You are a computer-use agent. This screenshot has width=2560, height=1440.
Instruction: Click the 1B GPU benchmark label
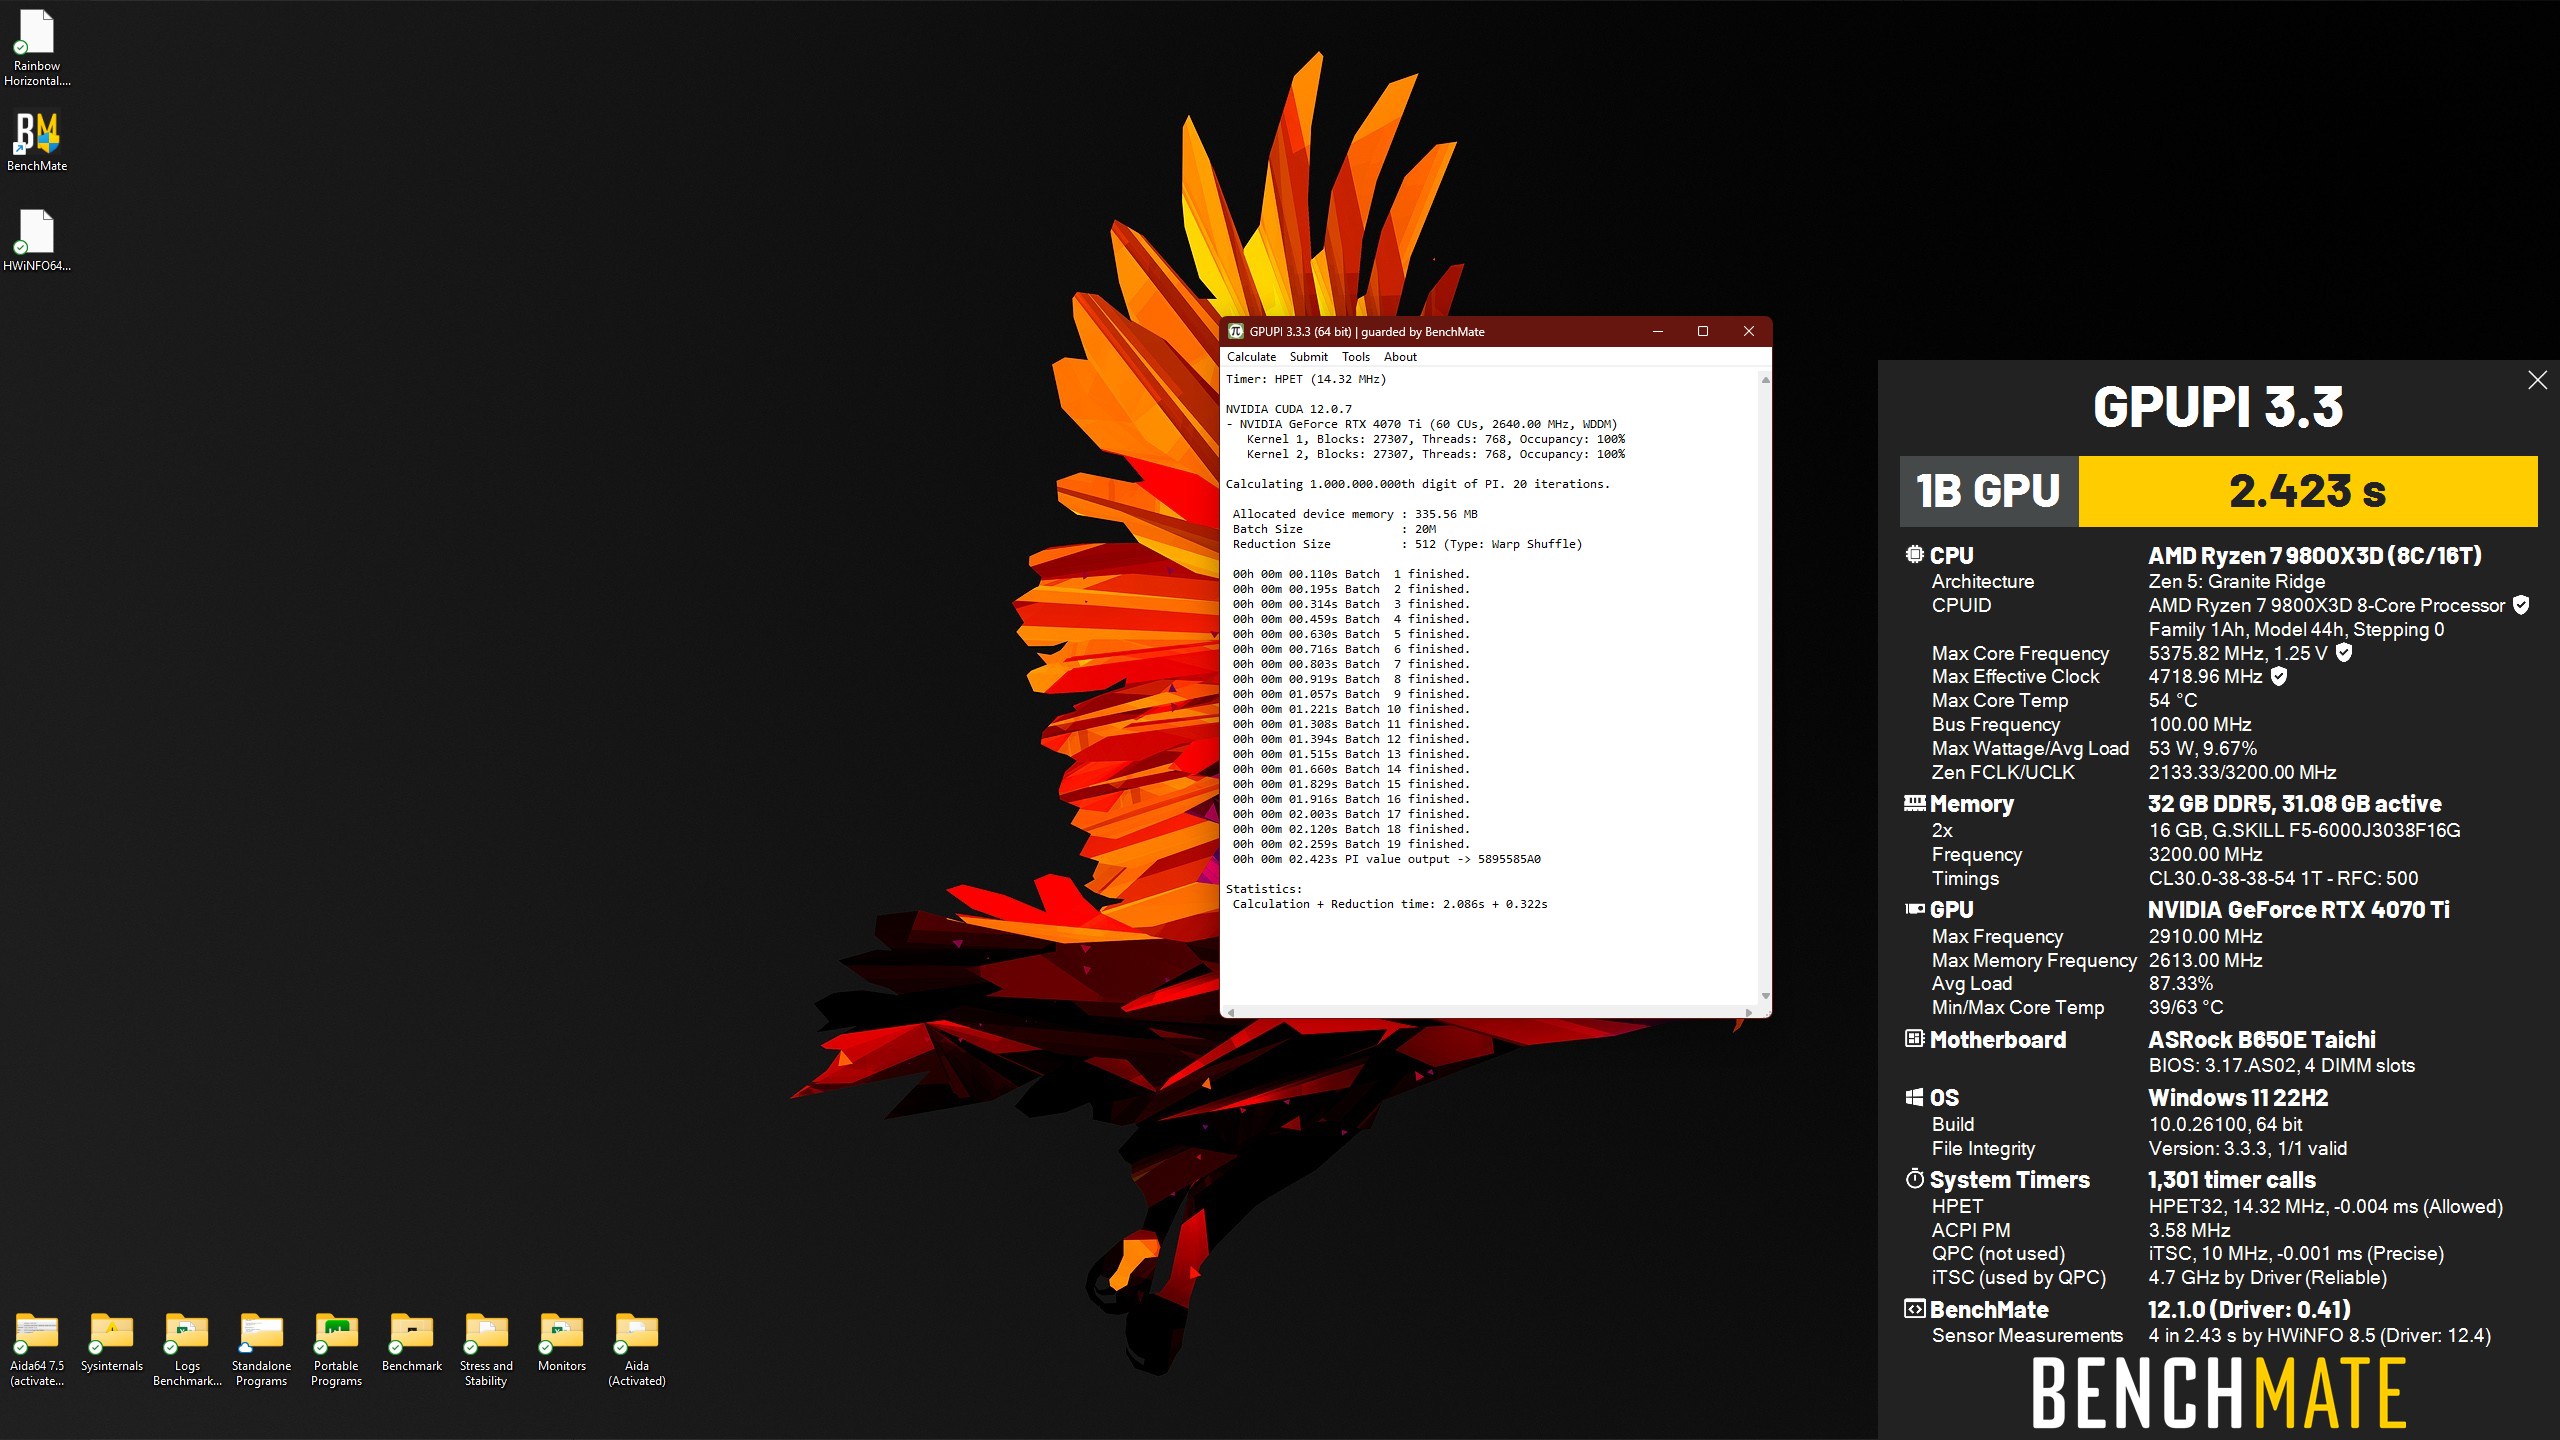pyautogui.click(x=1988, y=491)
